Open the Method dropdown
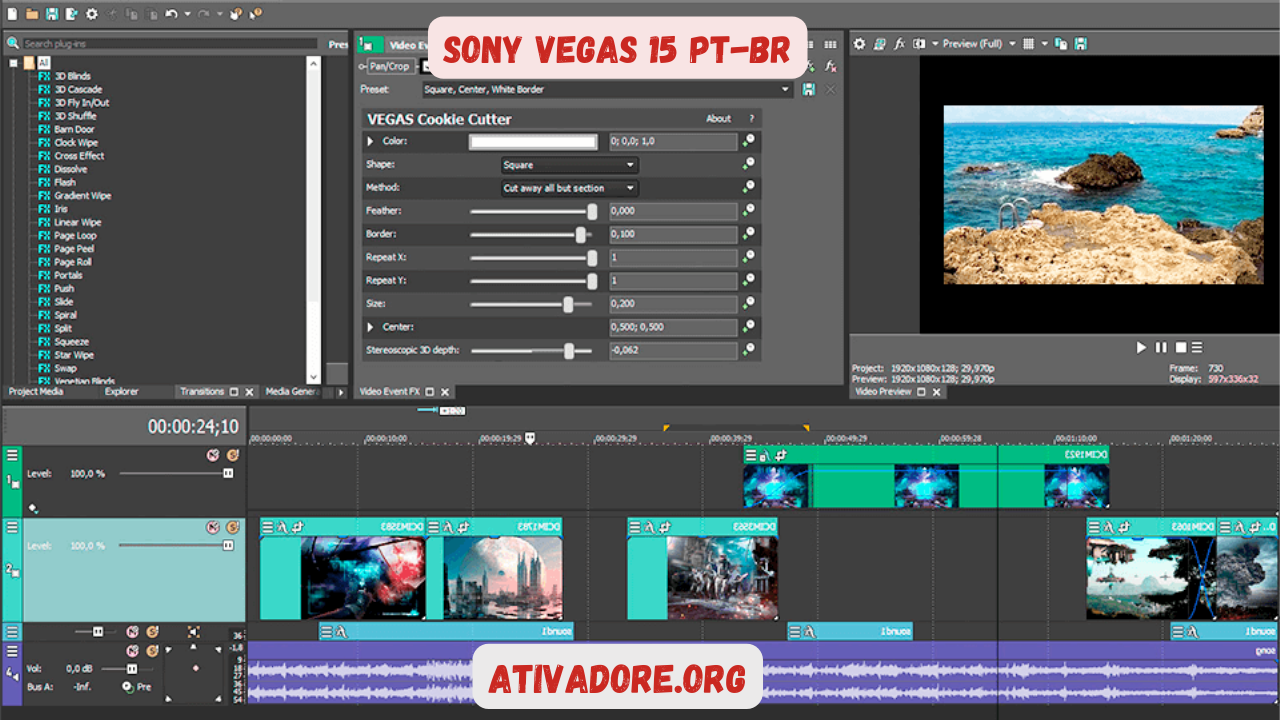The image size is (1280, 720). pos(570,188)
